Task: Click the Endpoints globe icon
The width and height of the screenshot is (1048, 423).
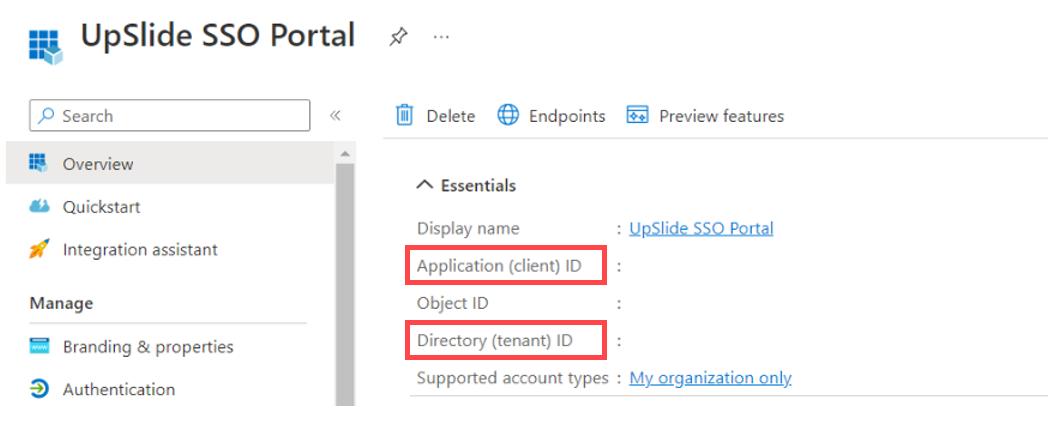Action: point(508,116)
